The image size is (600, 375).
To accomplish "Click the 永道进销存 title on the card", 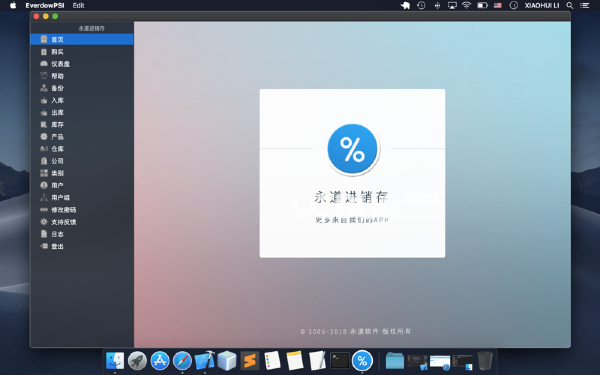I will click(x=351, y=197).
